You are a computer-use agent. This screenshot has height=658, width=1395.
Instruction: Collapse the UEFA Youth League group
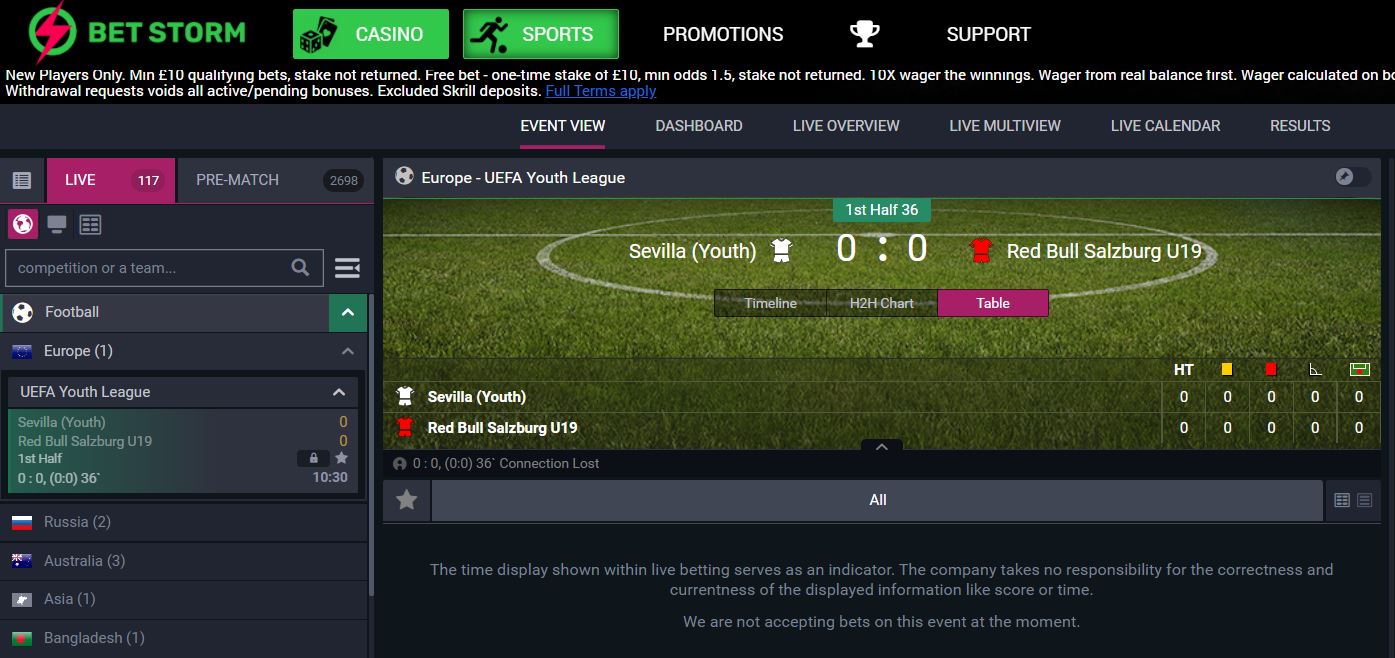tap(339, 392)
